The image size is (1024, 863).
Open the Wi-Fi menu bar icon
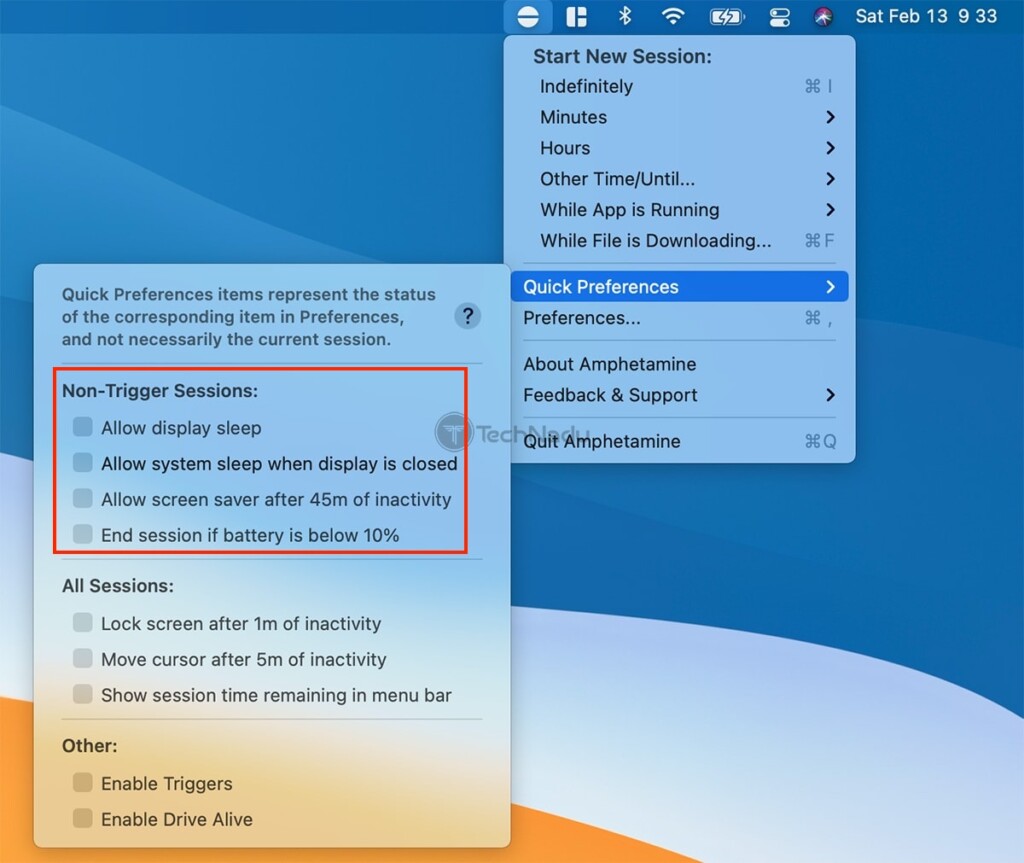(672, 16)
